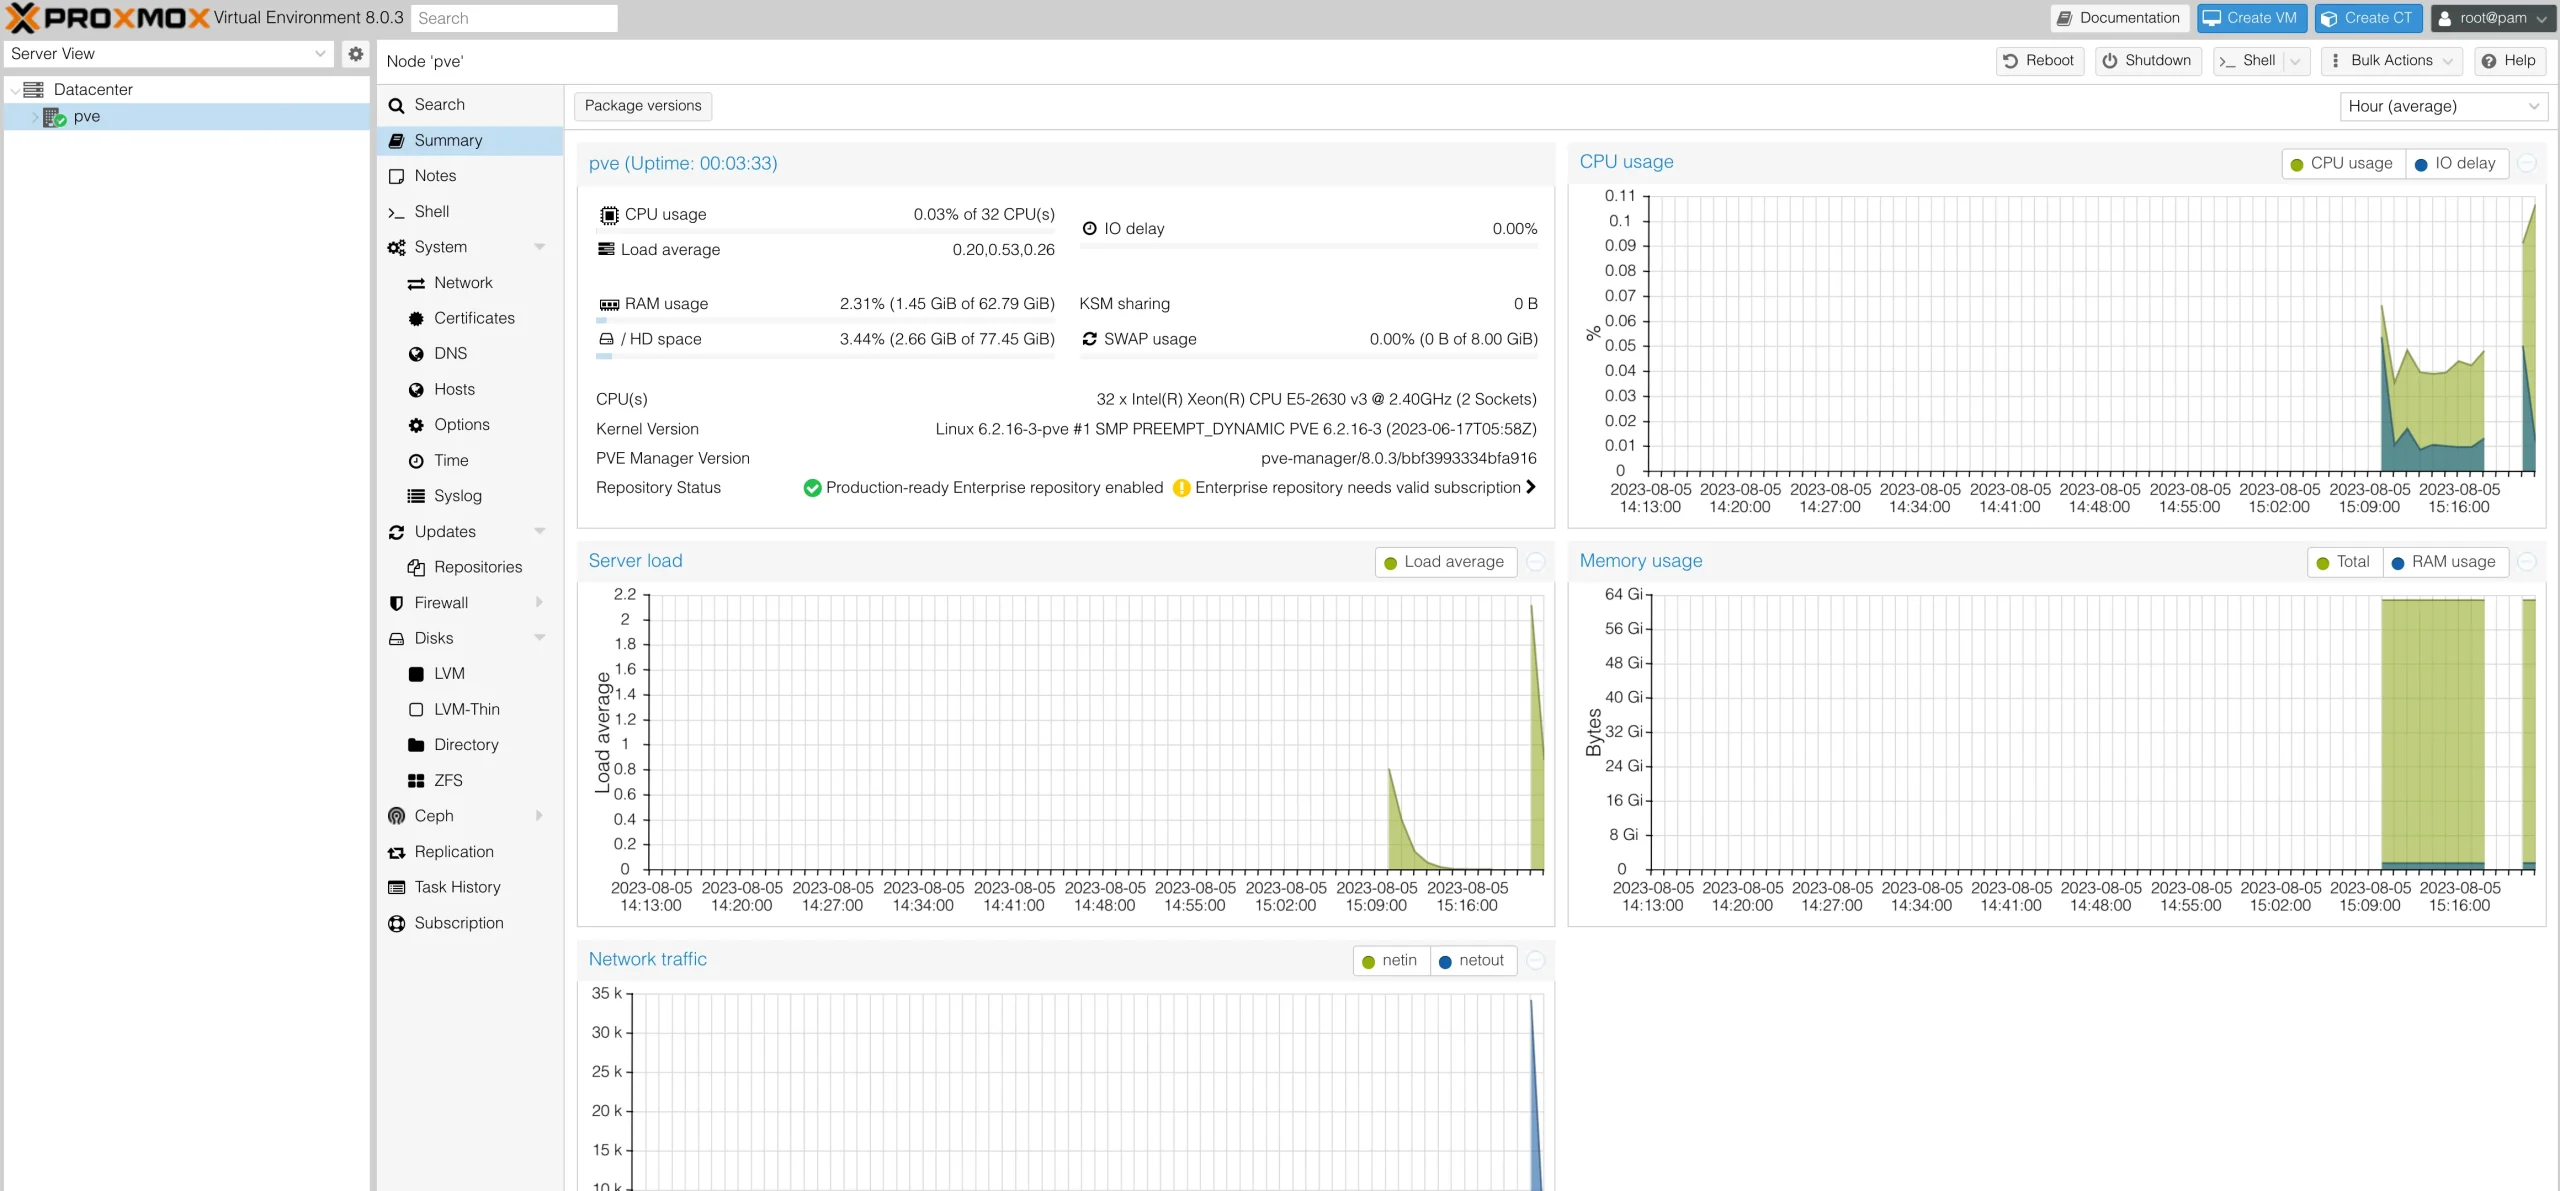Click the Task History list icon
Screen dimensions: 2560x1191
tap(396, 888)
